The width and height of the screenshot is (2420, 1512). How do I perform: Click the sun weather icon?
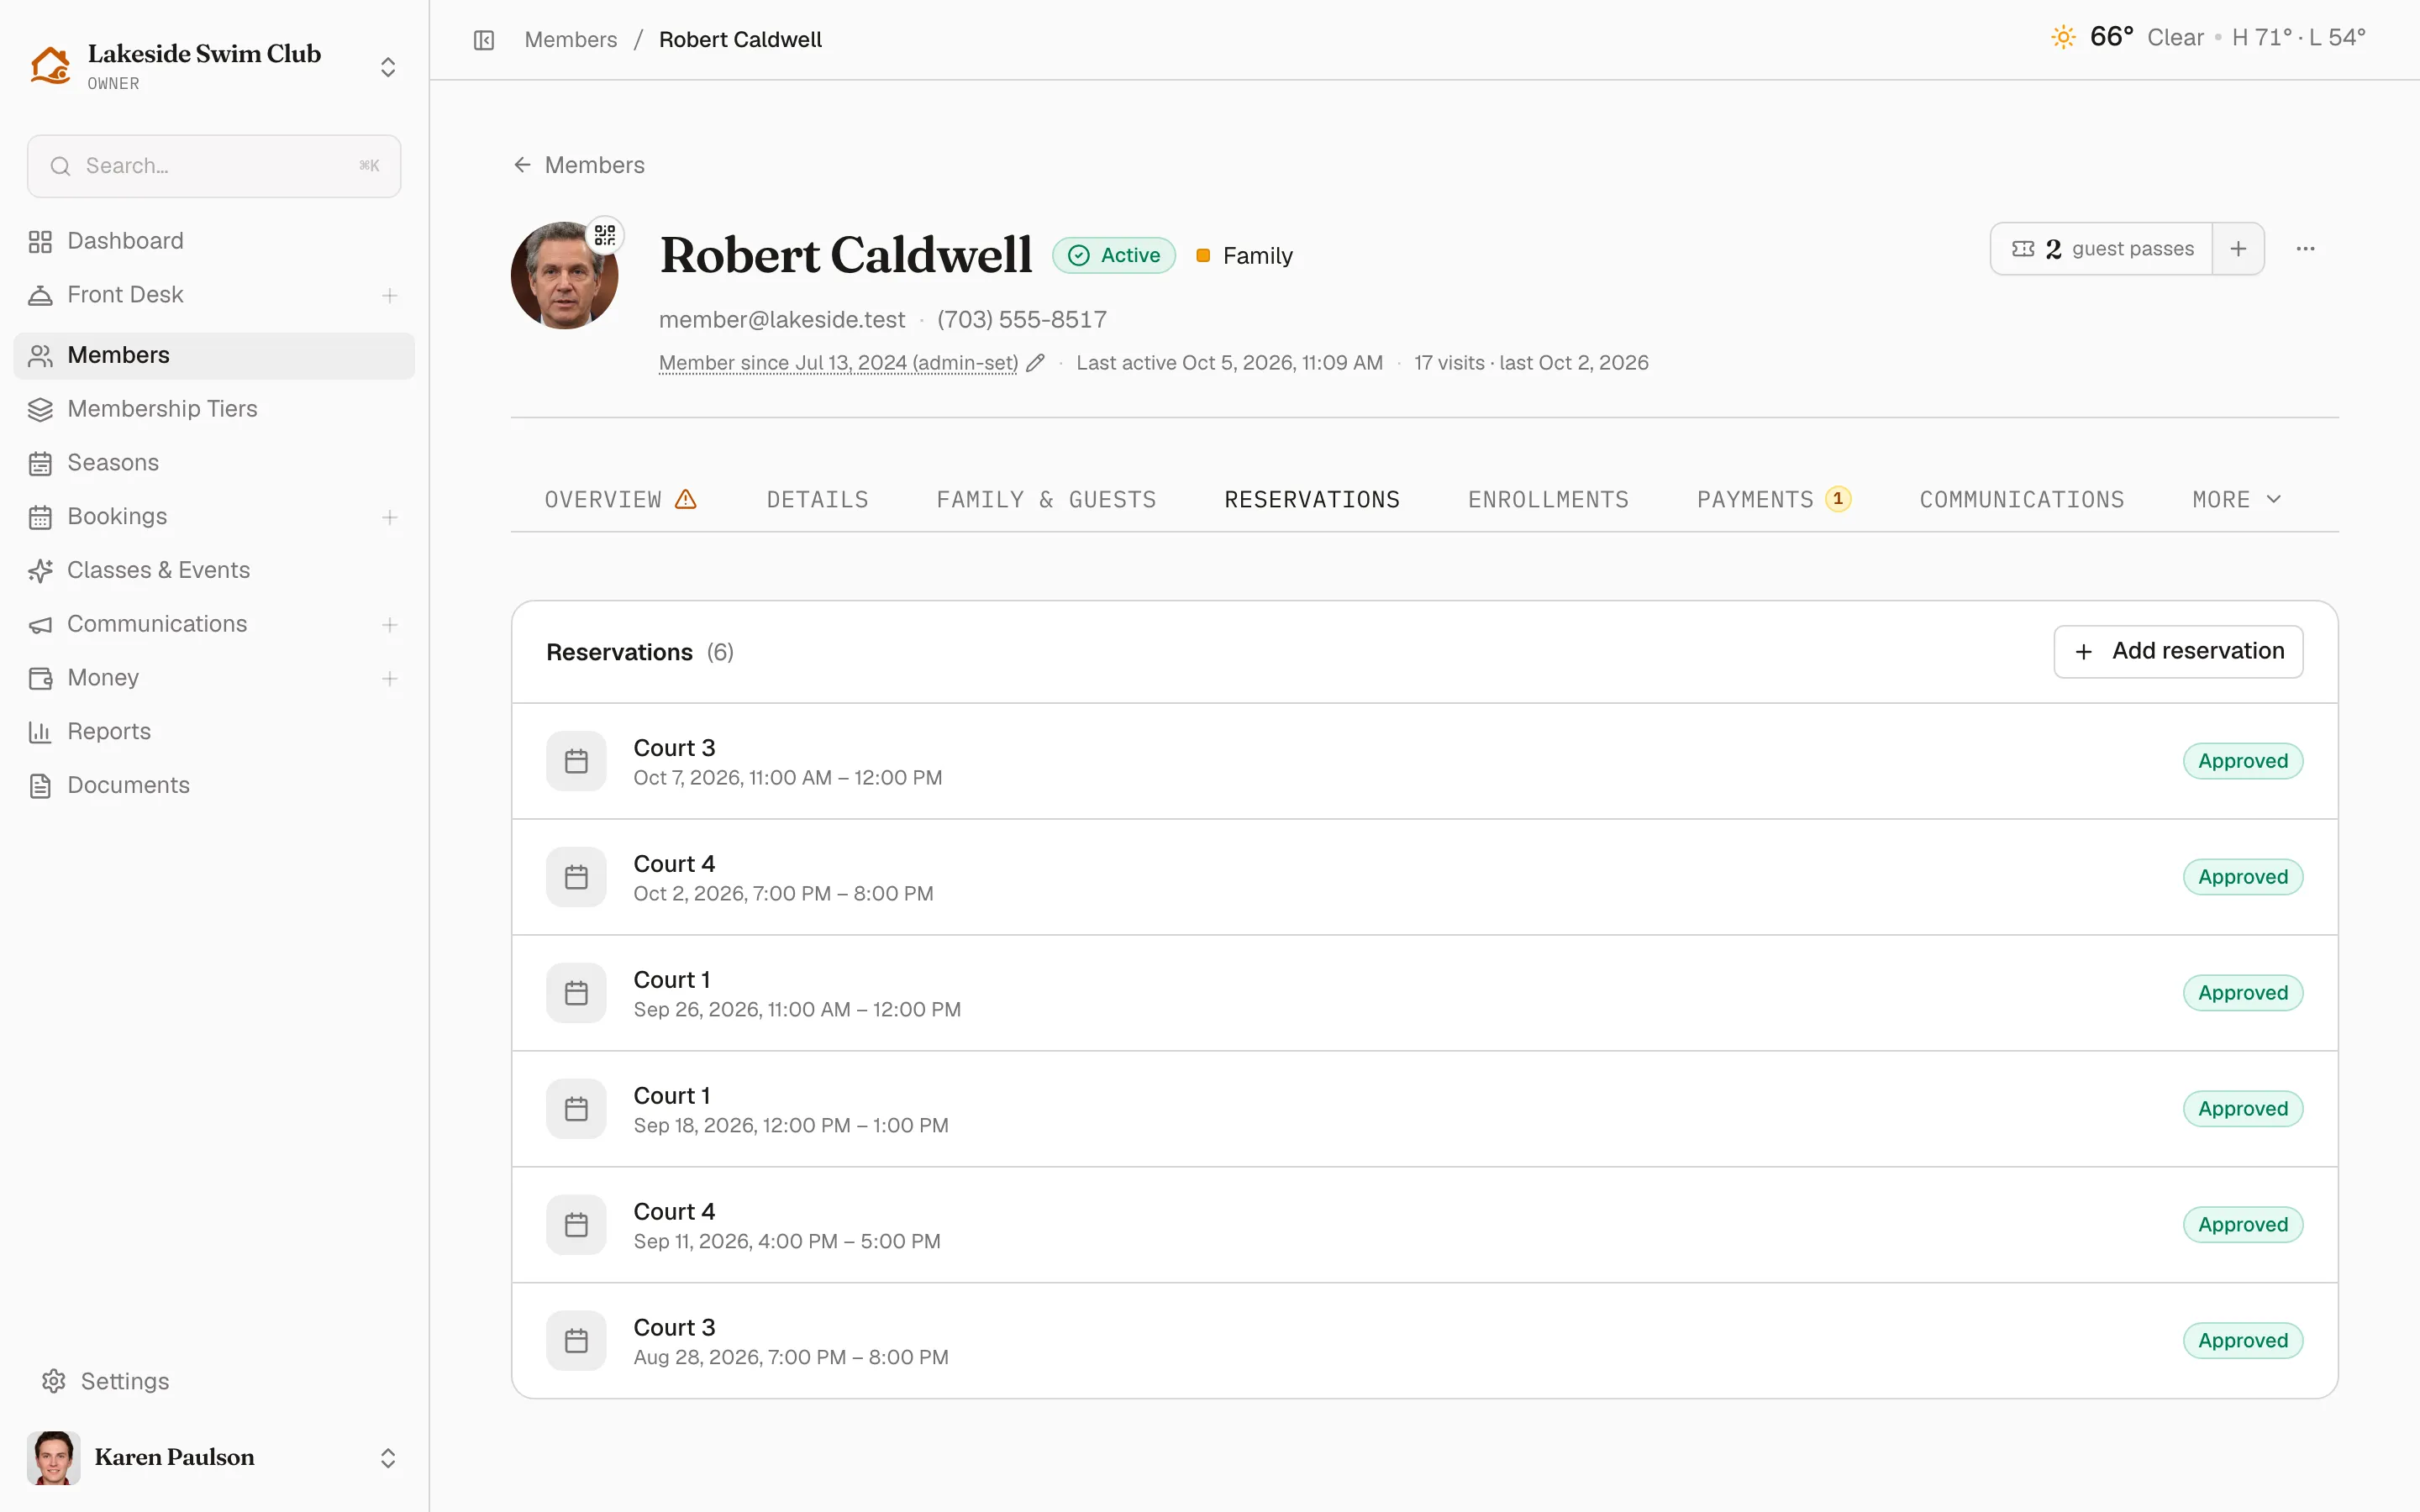coord(2063,38)
